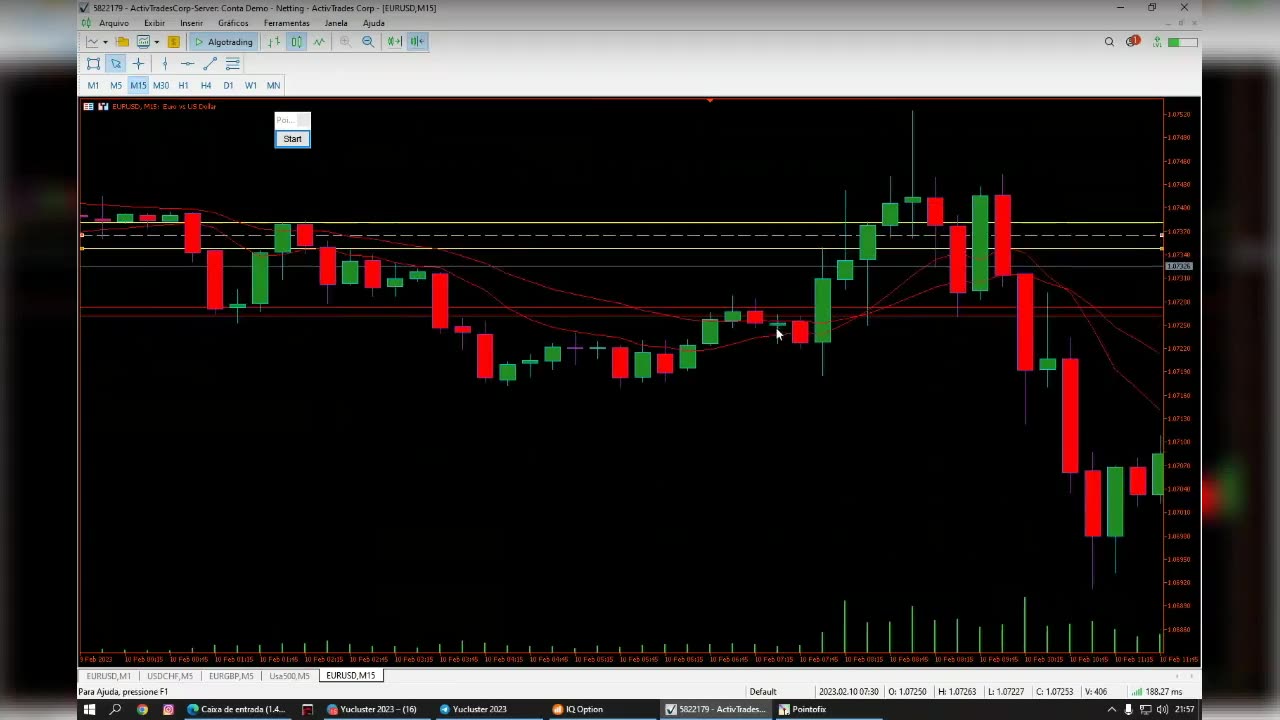Click the taskbar volume speaker icon
The image size is (1280, 720).
point(1162,709)
